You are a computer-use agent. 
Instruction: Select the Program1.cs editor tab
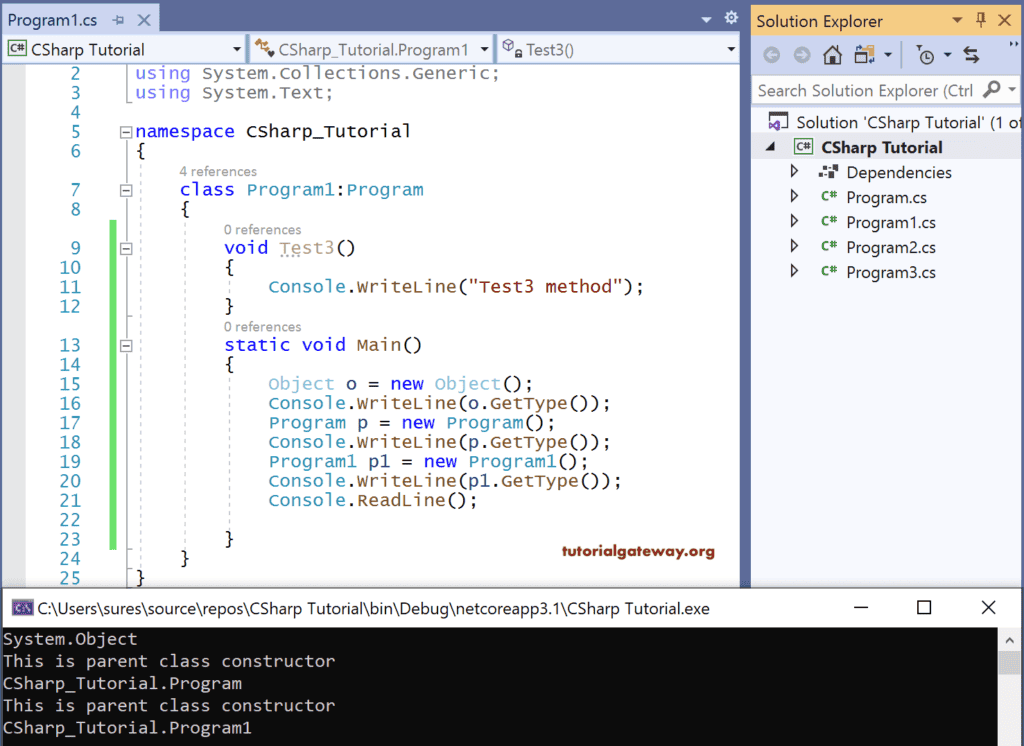pyautogui.click(x=55, y=20)
